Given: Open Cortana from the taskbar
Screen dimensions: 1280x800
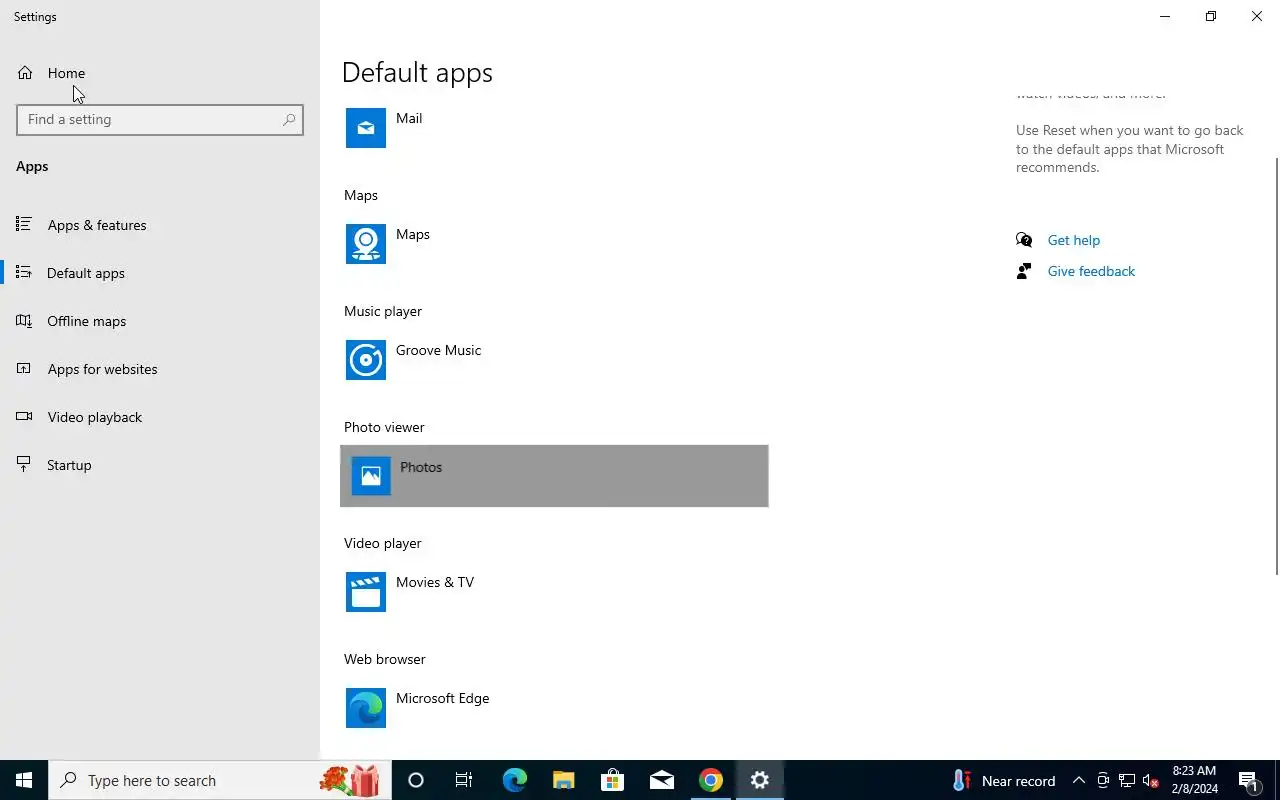Looking at the screenshot, I should pyautogui.click(x=416, y=780).
